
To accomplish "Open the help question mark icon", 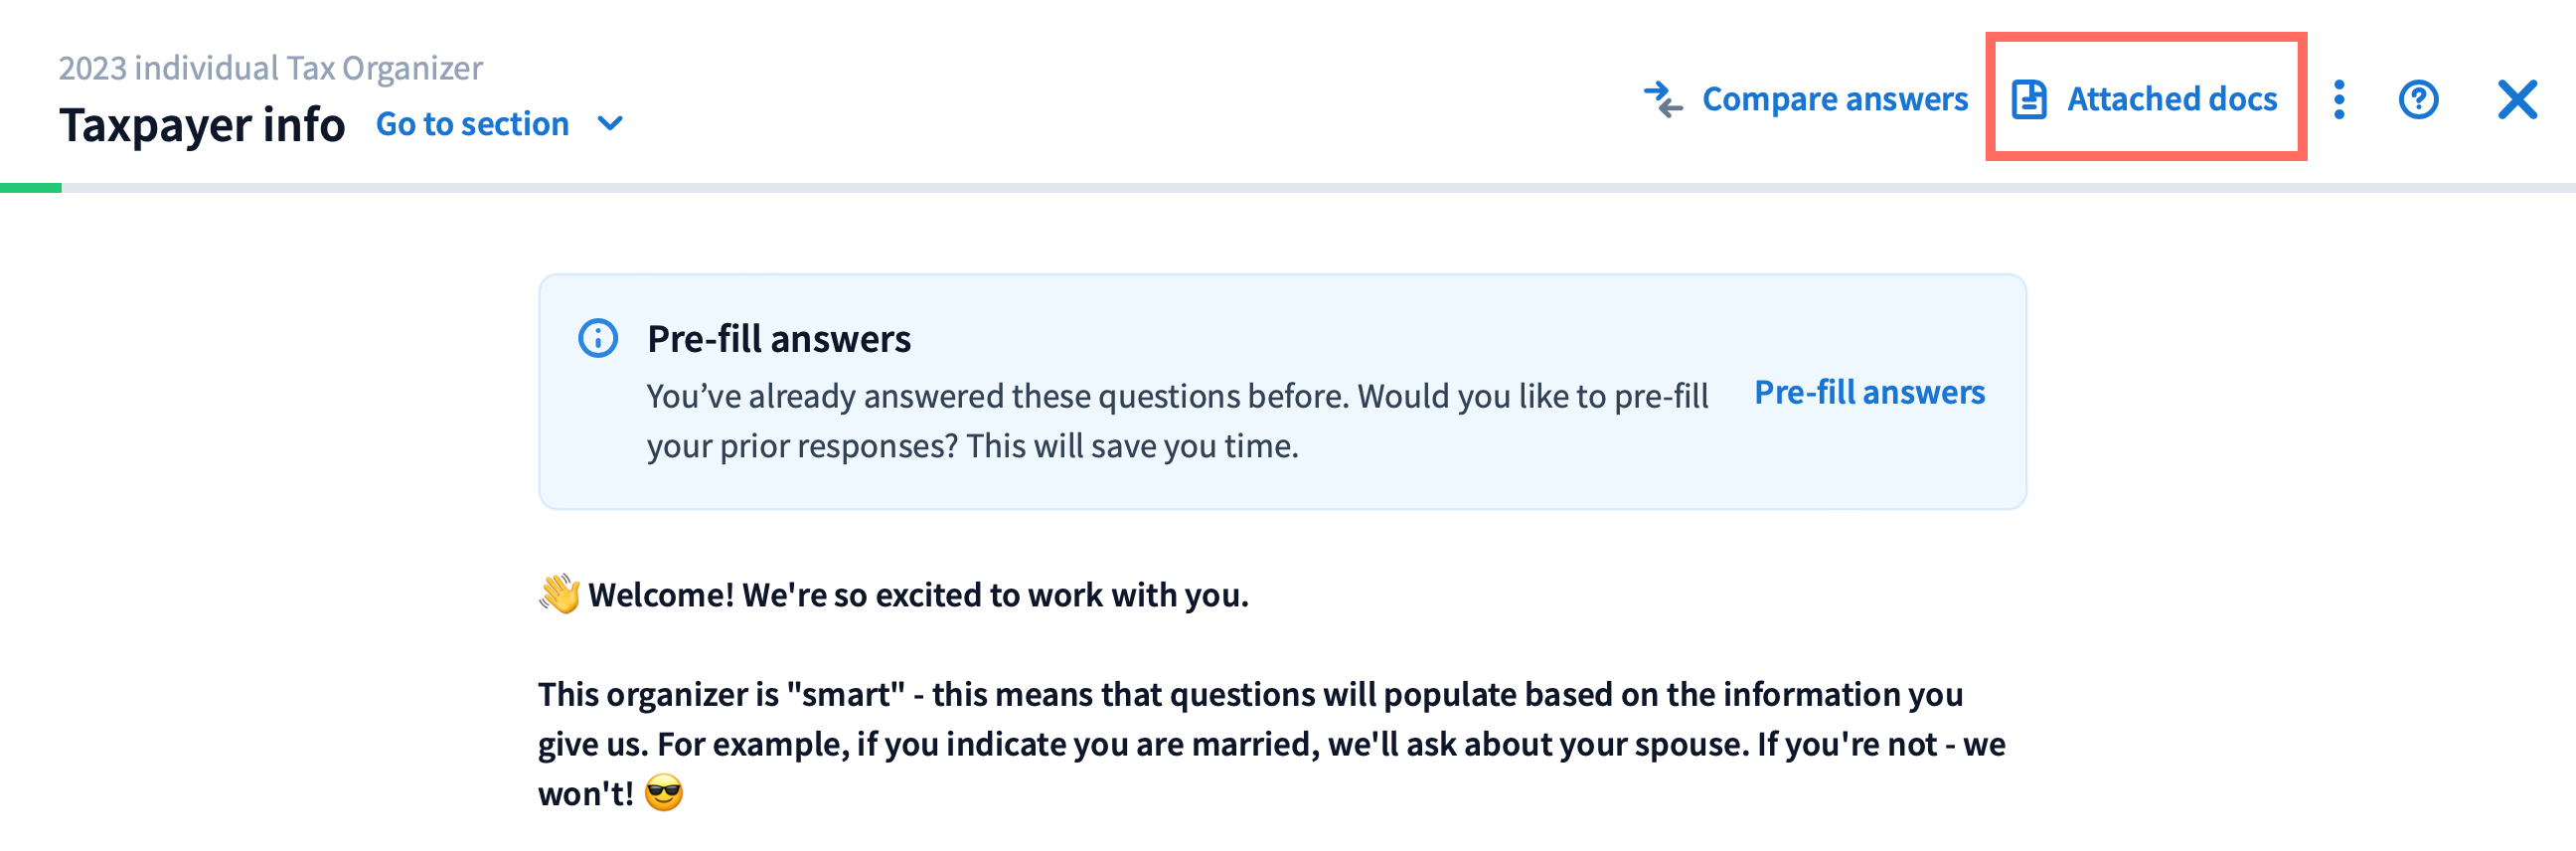I will tap(2418, 99).
